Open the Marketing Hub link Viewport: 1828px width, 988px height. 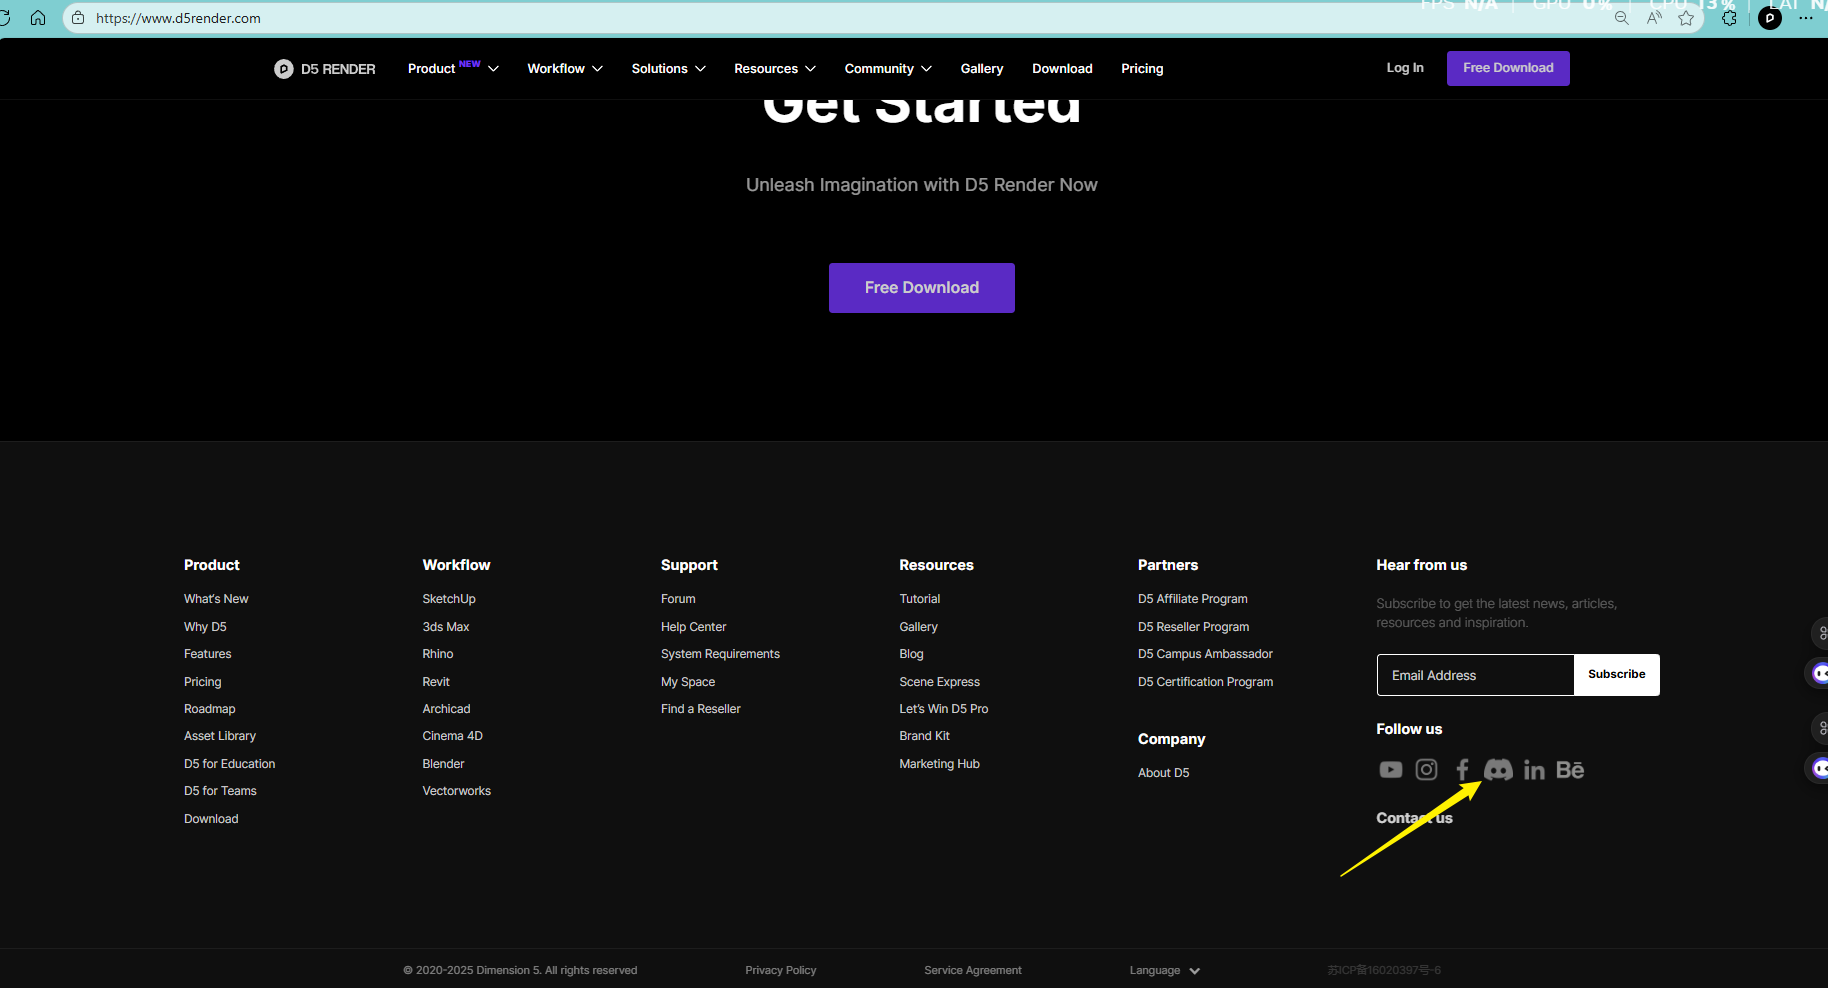(939, 764)
